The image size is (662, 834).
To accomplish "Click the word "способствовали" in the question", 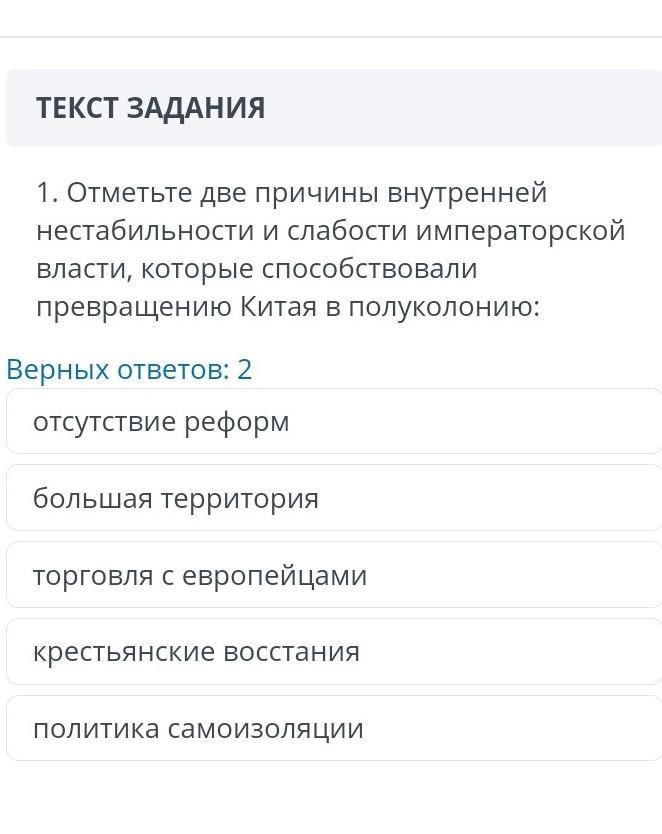I will (x=370, y=269).
